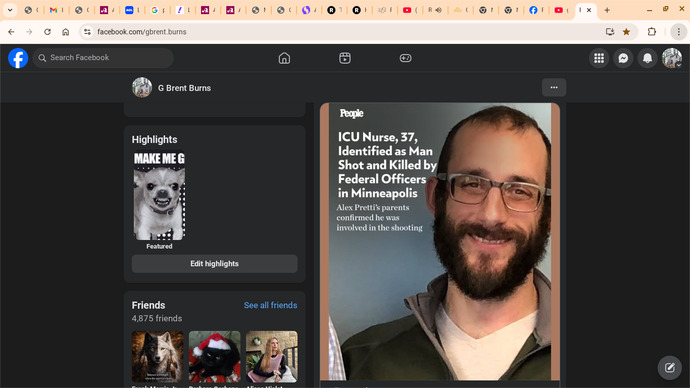Click the Highlights section heading
The image size is (690, 388).
point(154,139)
